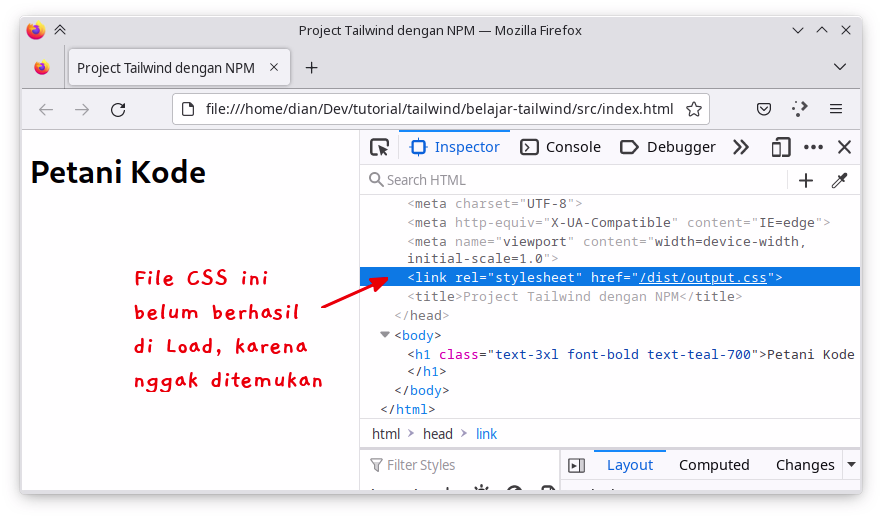Click the Petani Kode heading on page

tap(118, 172)
